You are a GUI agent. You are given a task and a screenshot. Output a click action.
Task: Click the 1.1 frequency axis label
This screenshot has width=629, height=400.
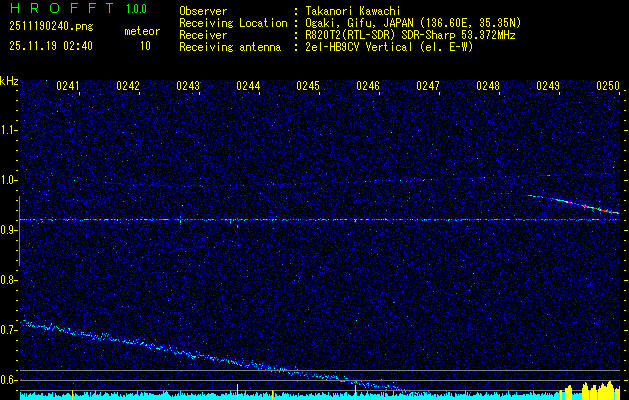(9, 129)
